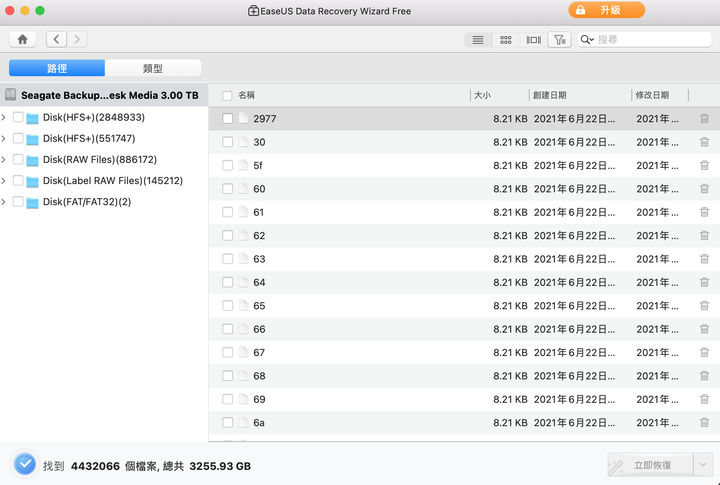
Task: Click the file name 67
Action: (x=259, y=353)
